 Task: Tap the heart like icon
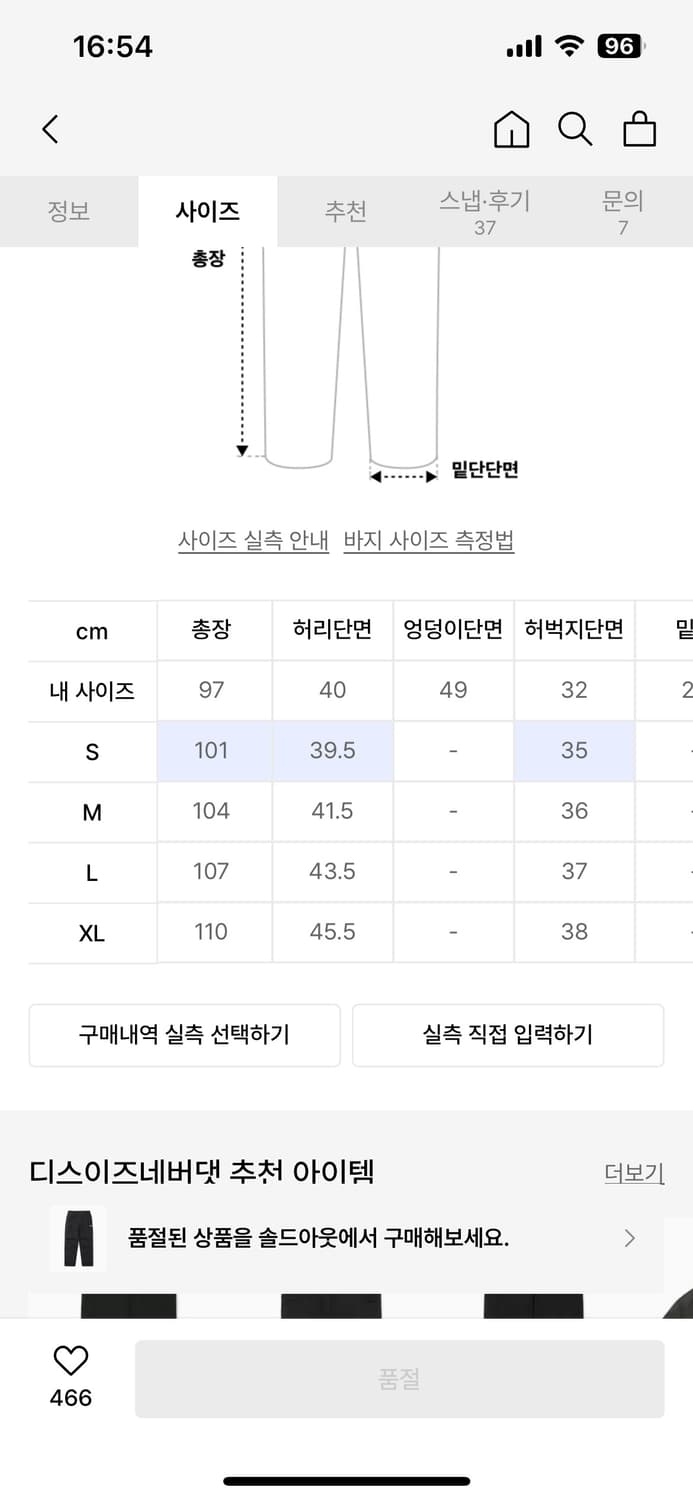coord(70,1361)
